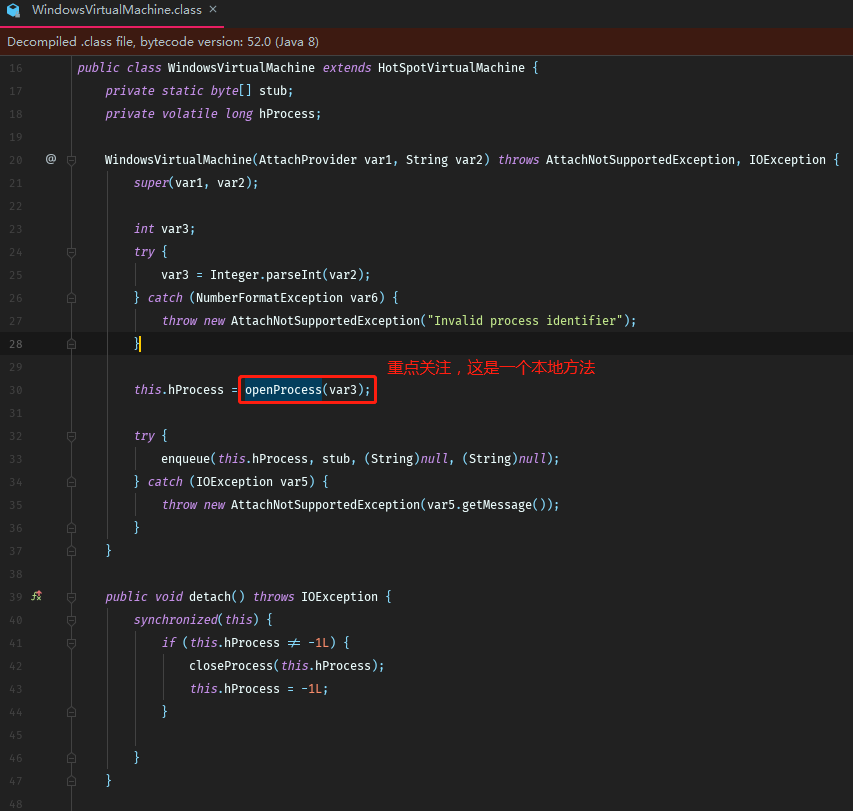Collapse the if block checking hProcess

(x=71, y=642)
